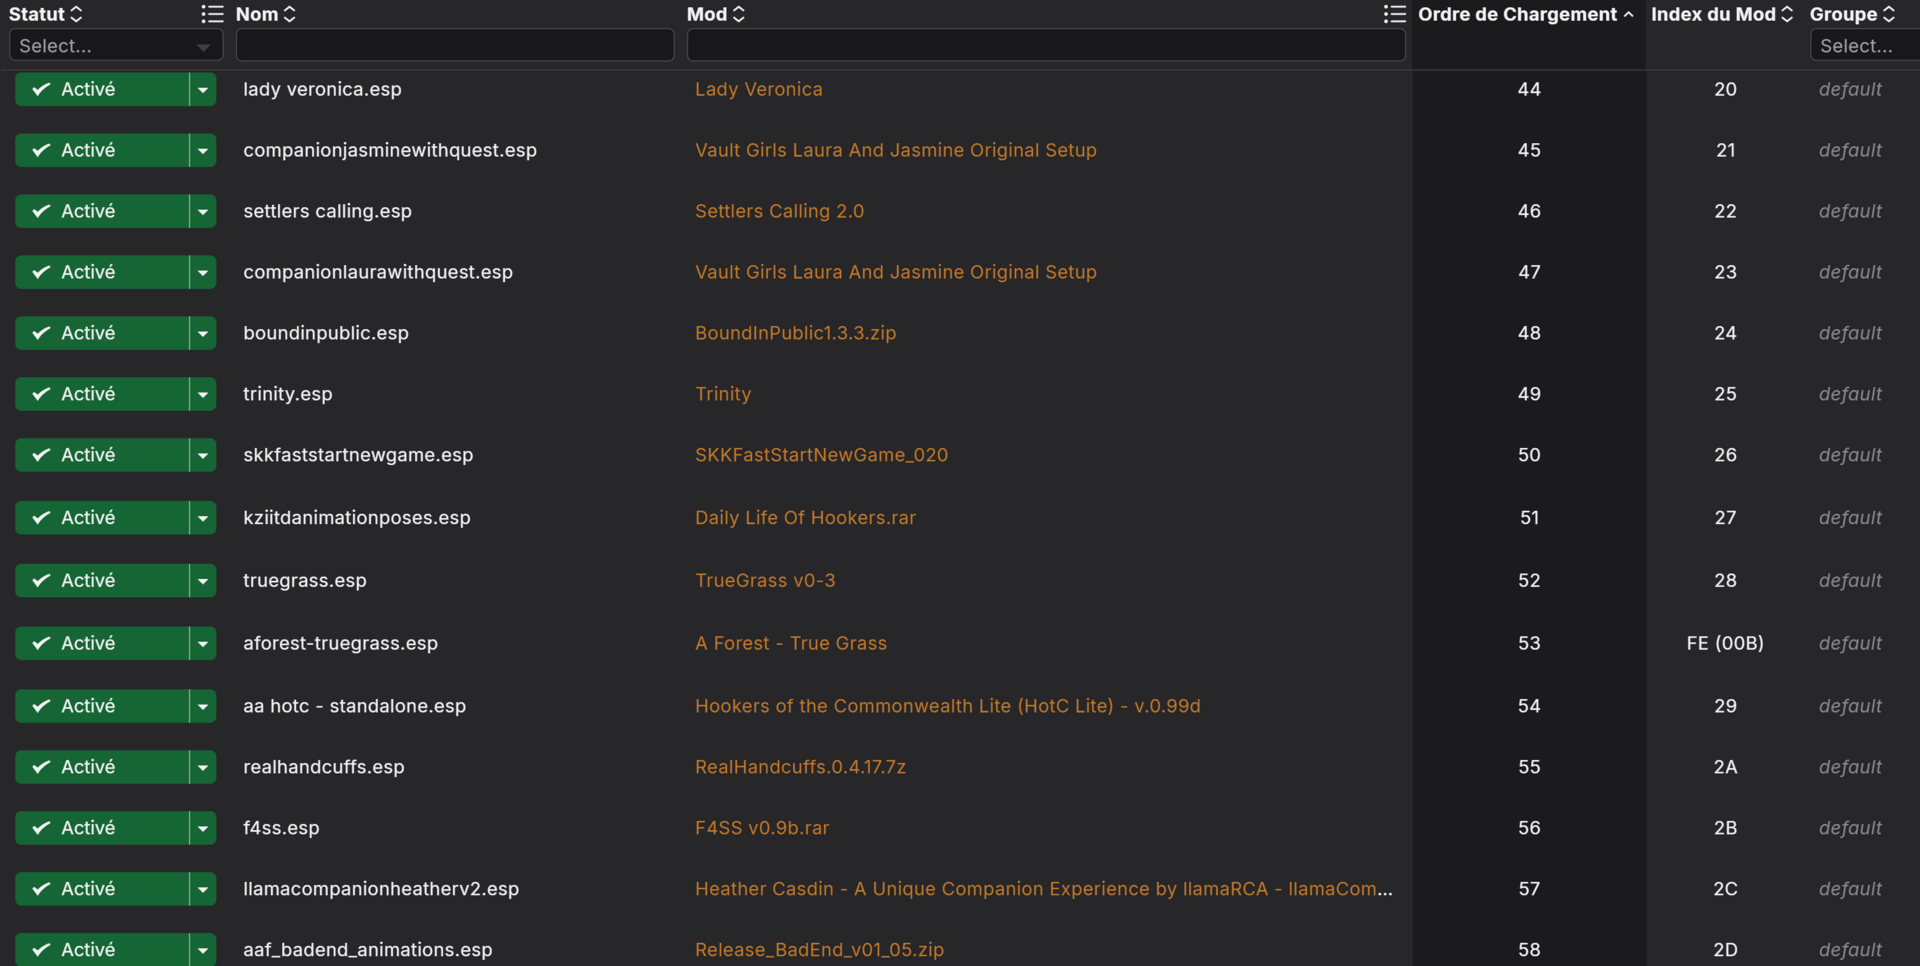Sort by Index du Mod column

(1722, 14)
